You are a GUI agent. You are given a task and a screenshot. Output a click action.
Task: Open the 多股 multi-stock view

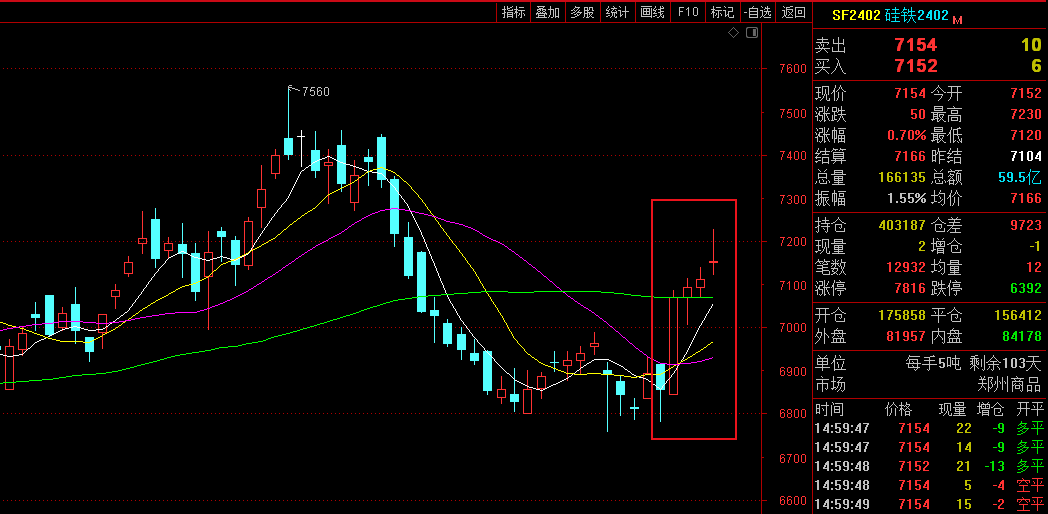(x=583, y=12)
